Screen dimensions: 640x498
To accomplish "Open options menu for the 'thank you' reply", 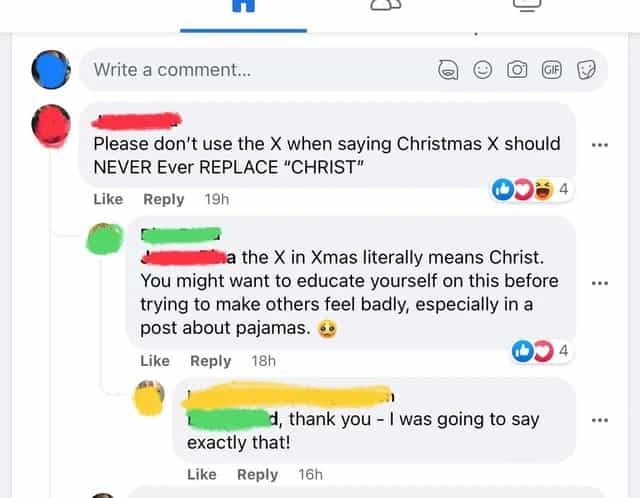I will (600, 420).
